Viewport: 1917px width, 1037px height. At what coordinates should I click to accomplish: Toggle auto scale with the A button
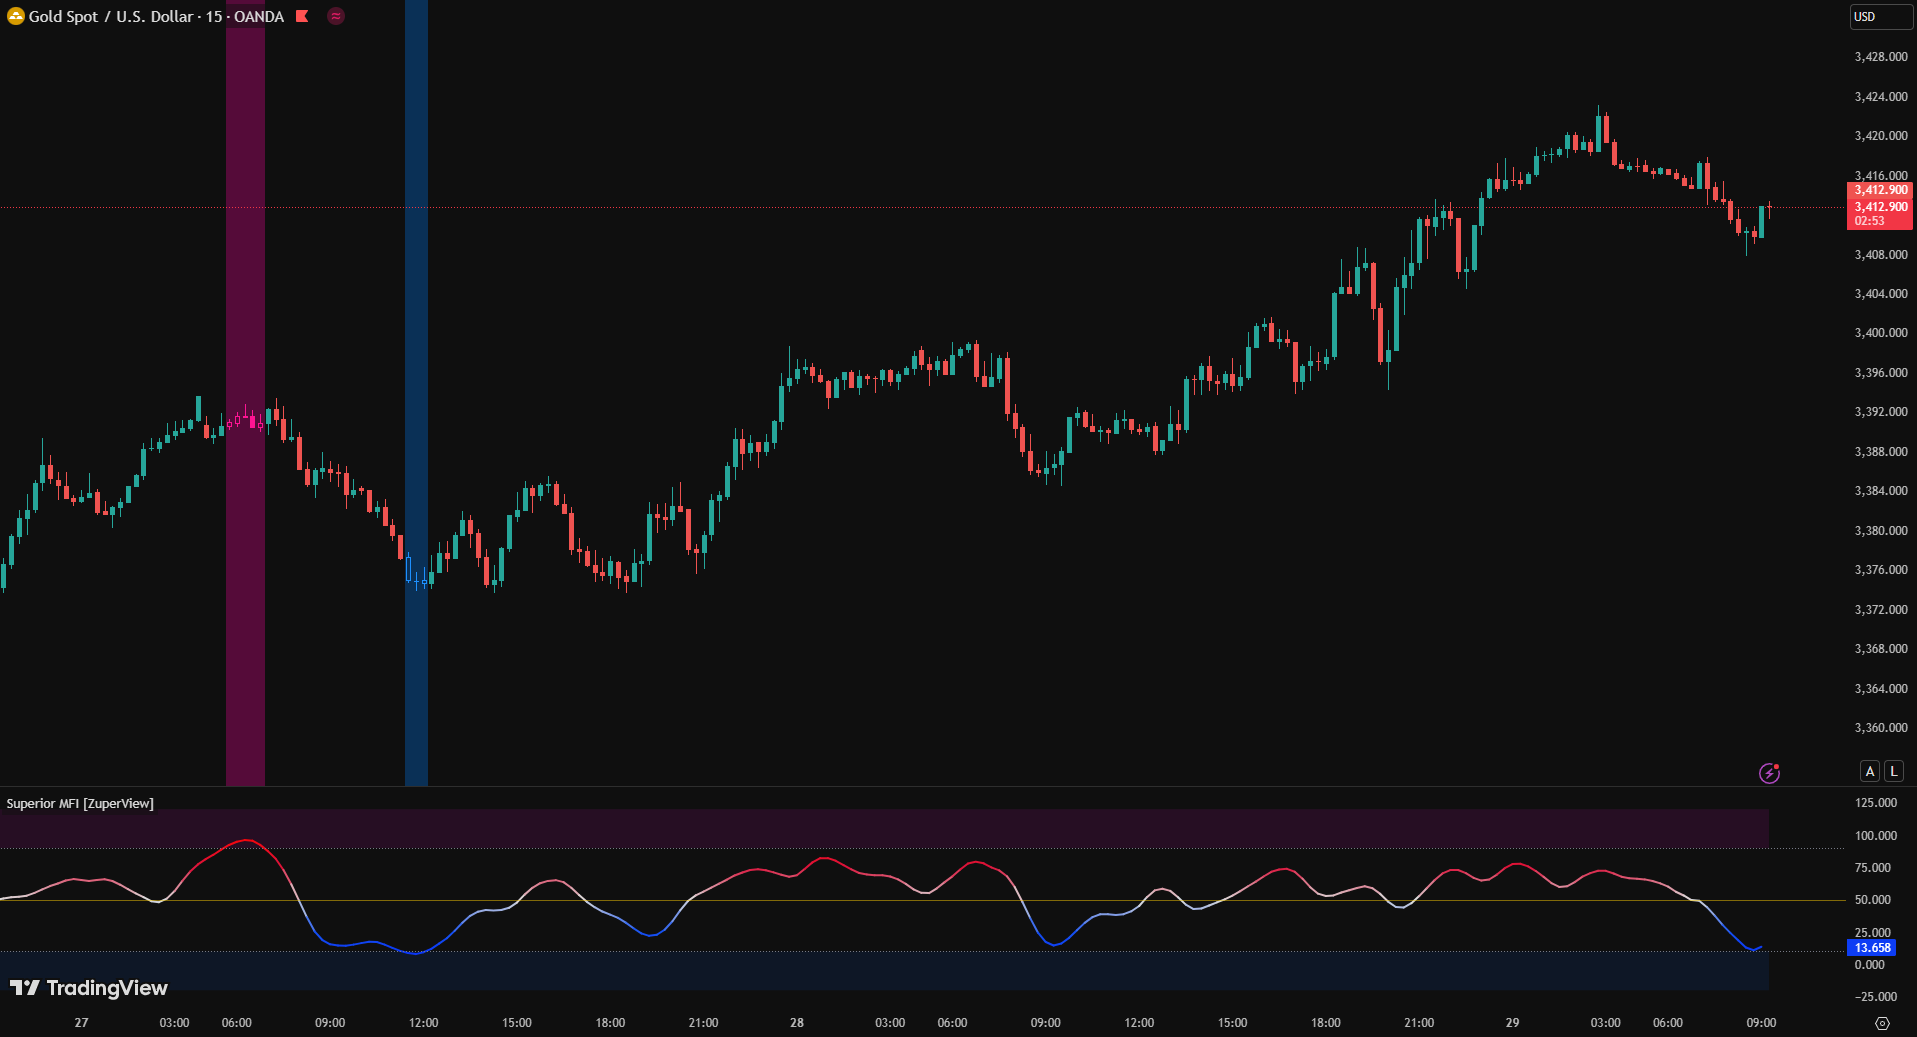[x=1869, y=771]
